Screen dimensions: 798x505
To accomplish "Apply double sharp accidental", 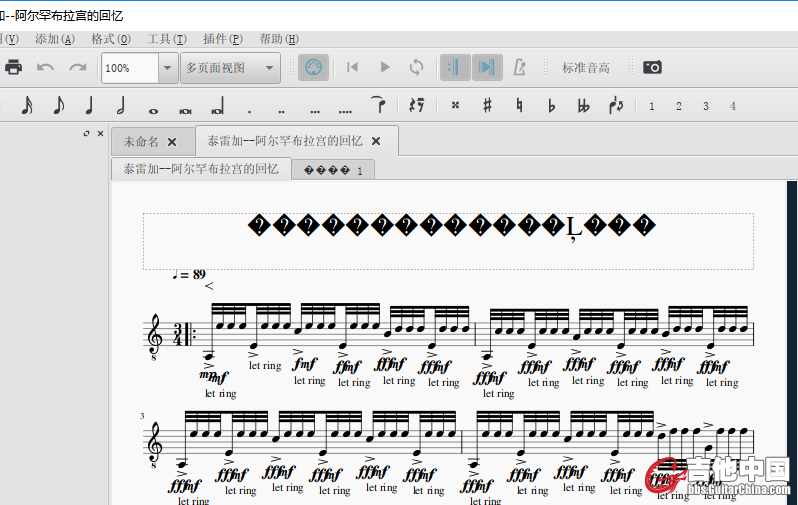I will tap(455, 105).
